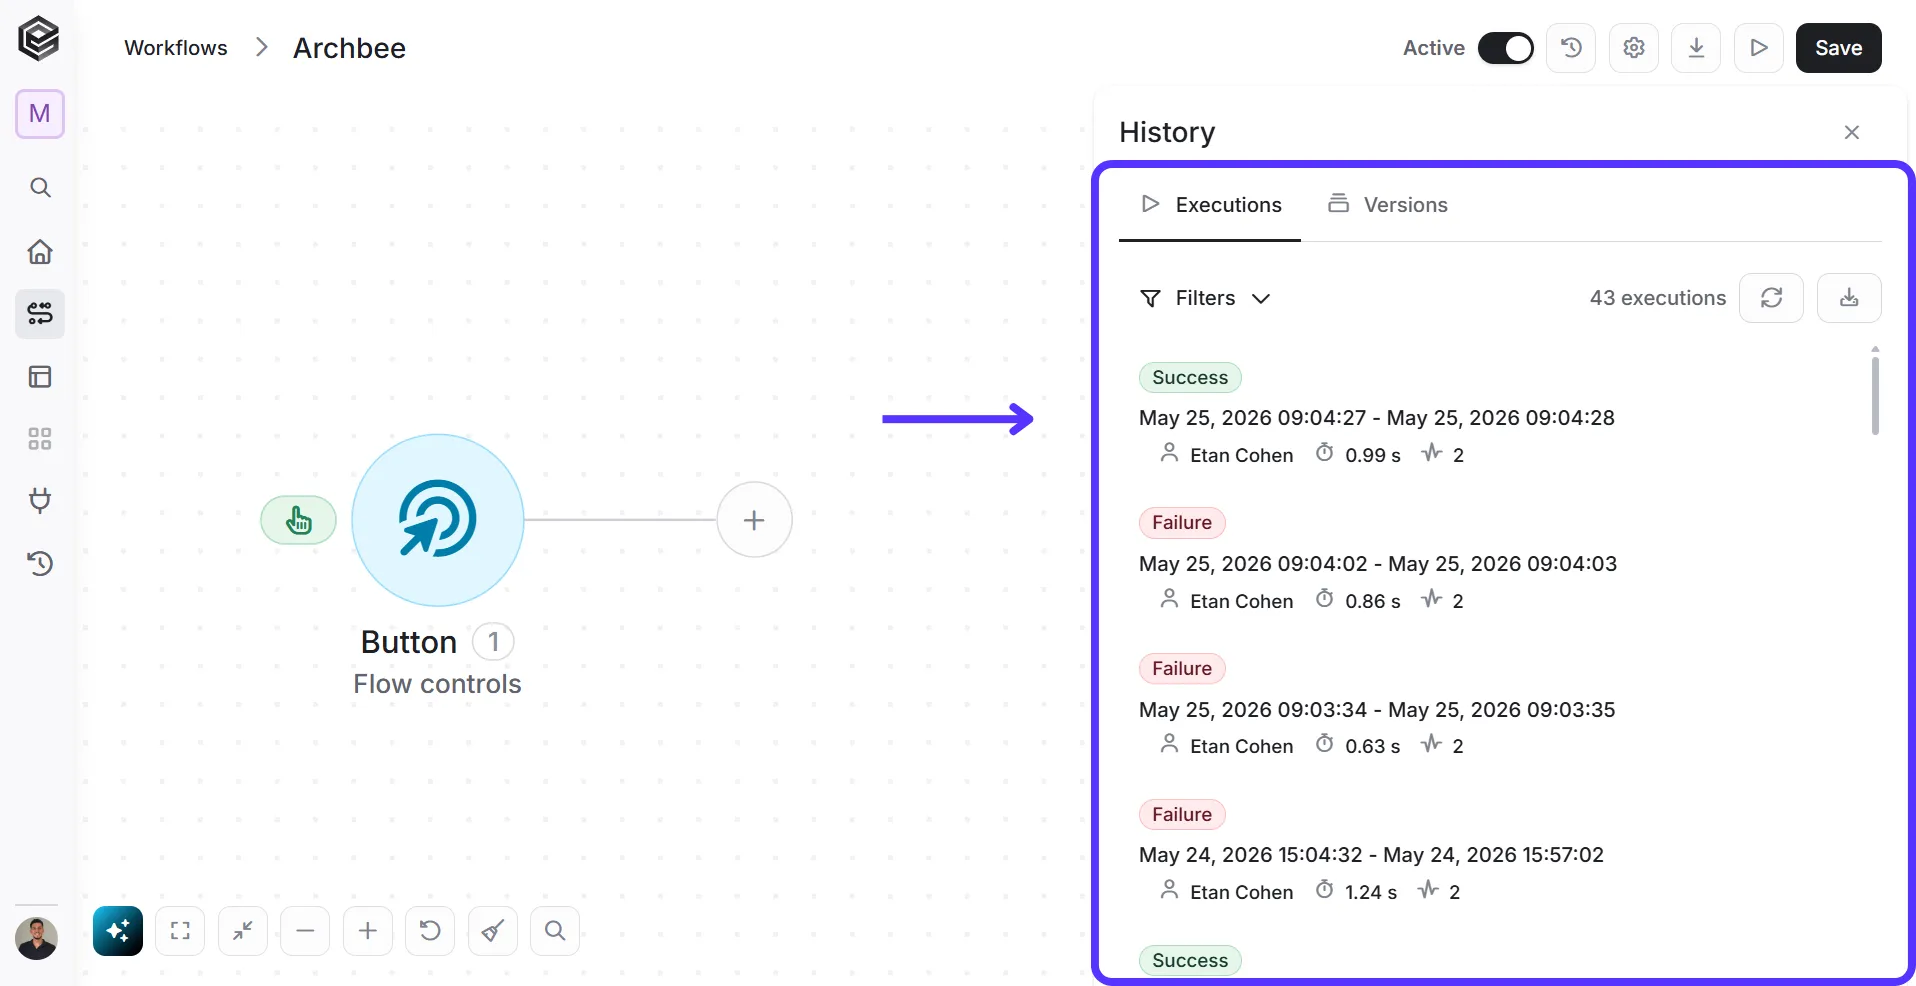Screen dimensions: 1916x986
Task: Collapse the canvas view with arrows icon
Action: (243, 931)
